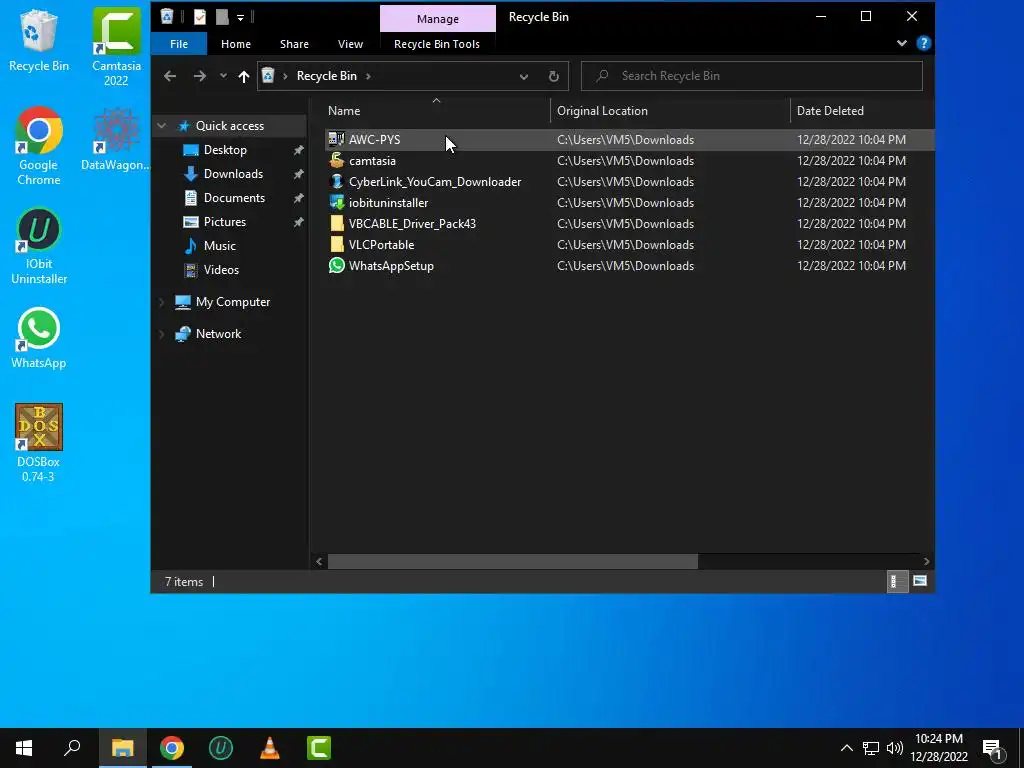Open the Recycle Bin Tools tab
1024x768 pixels.
[437, 44]
